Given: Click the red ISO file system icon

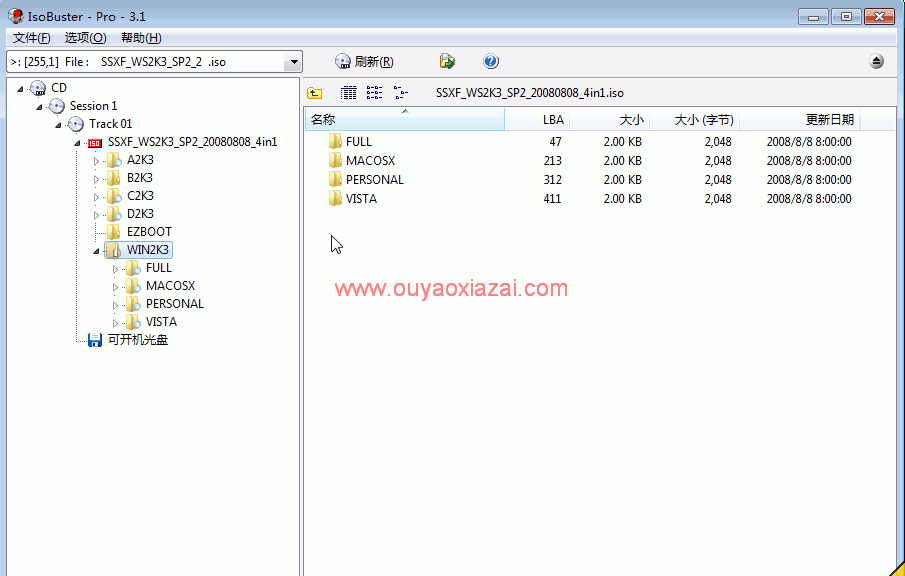Looking at the screenshot, I should (95, 143).
